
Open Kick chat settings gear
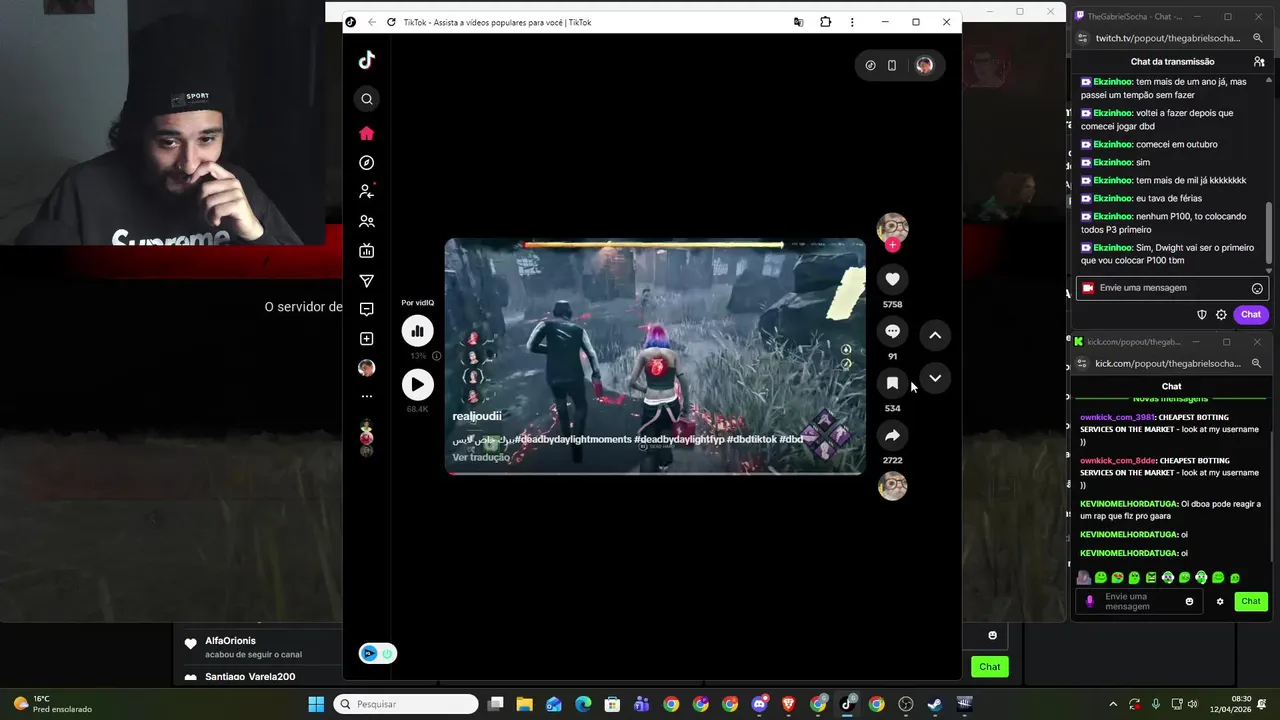pos(1220,601)
